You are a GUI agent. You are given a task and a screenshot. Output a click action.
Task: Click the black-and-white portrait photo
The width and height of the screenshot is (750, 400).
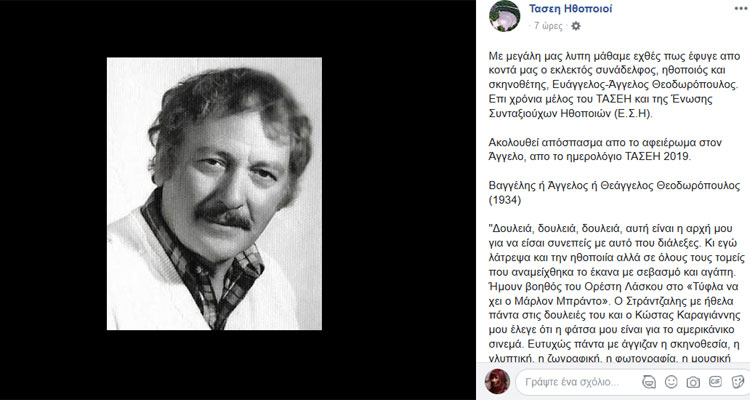pos(214,194)
